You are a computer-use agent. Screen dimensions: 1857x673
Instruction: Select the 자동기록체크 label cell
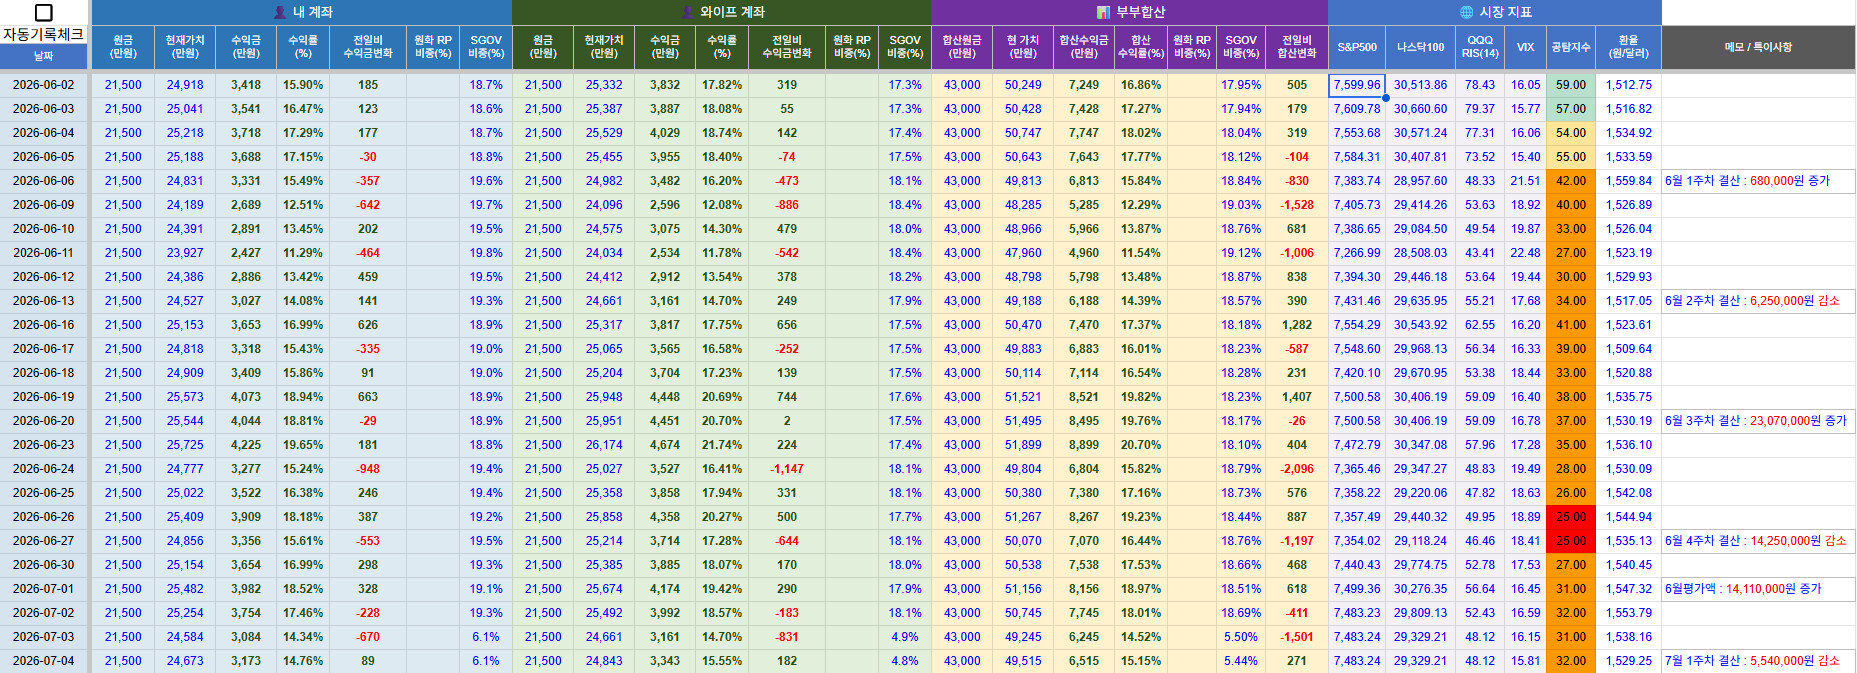(x=44, y=34)
